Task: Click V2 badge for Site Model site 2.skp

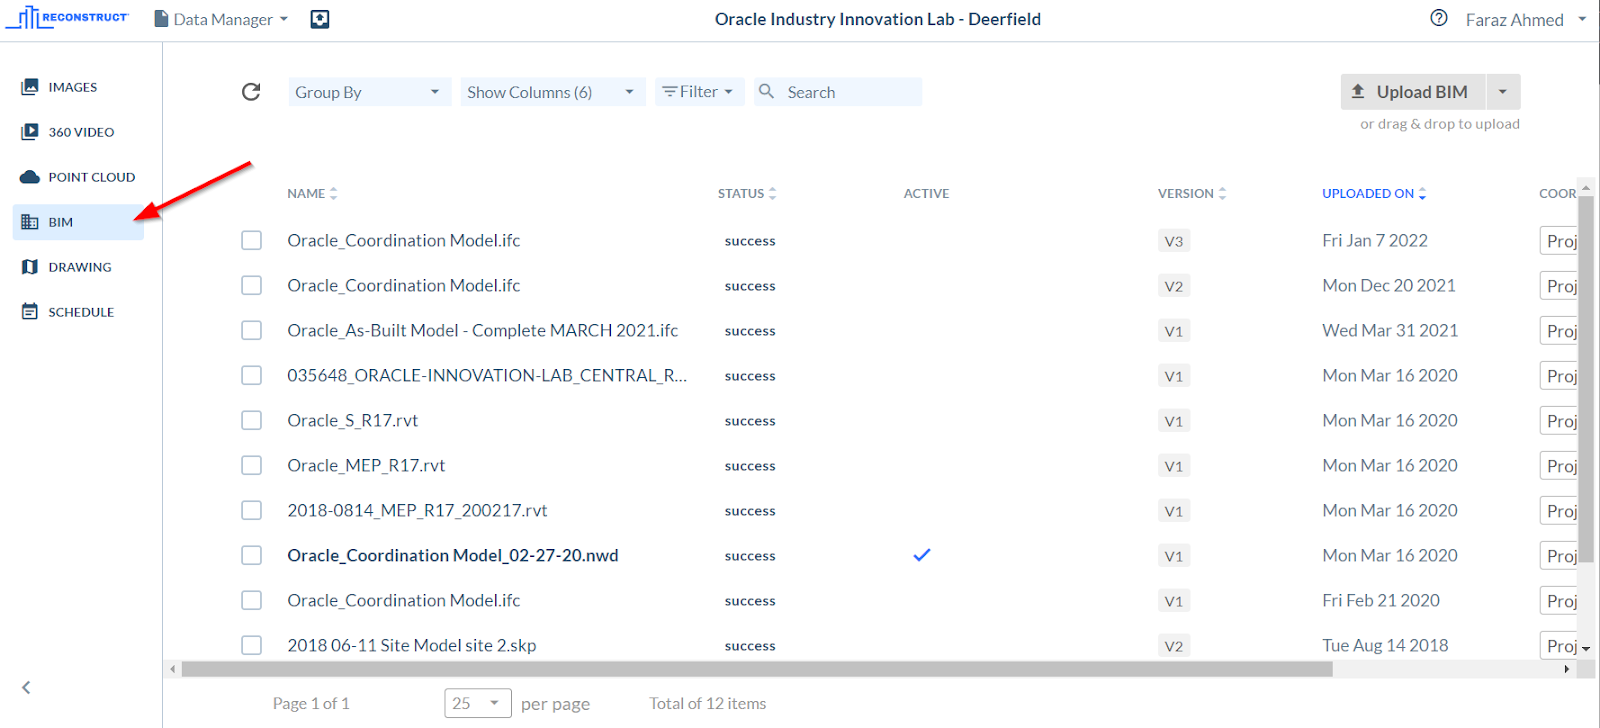Action: coord(1174,646)
